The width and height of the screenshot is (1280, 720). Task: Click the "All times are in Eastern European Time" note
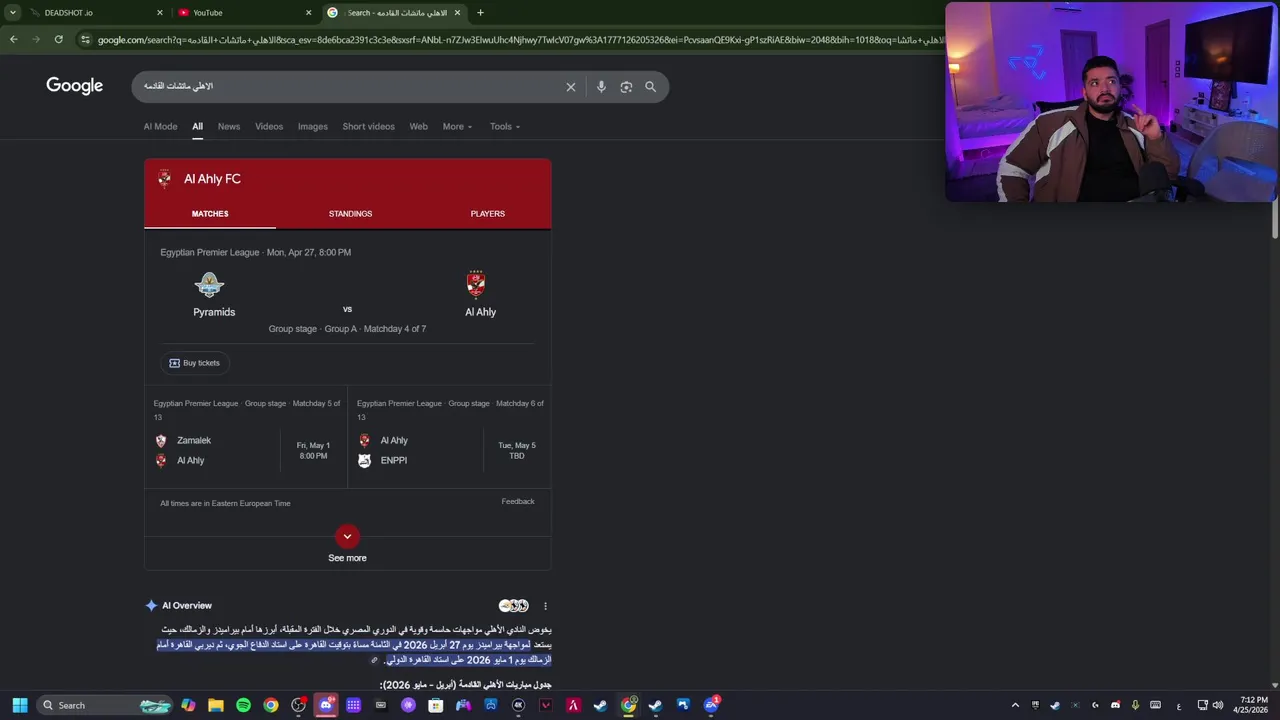point(225,504)
